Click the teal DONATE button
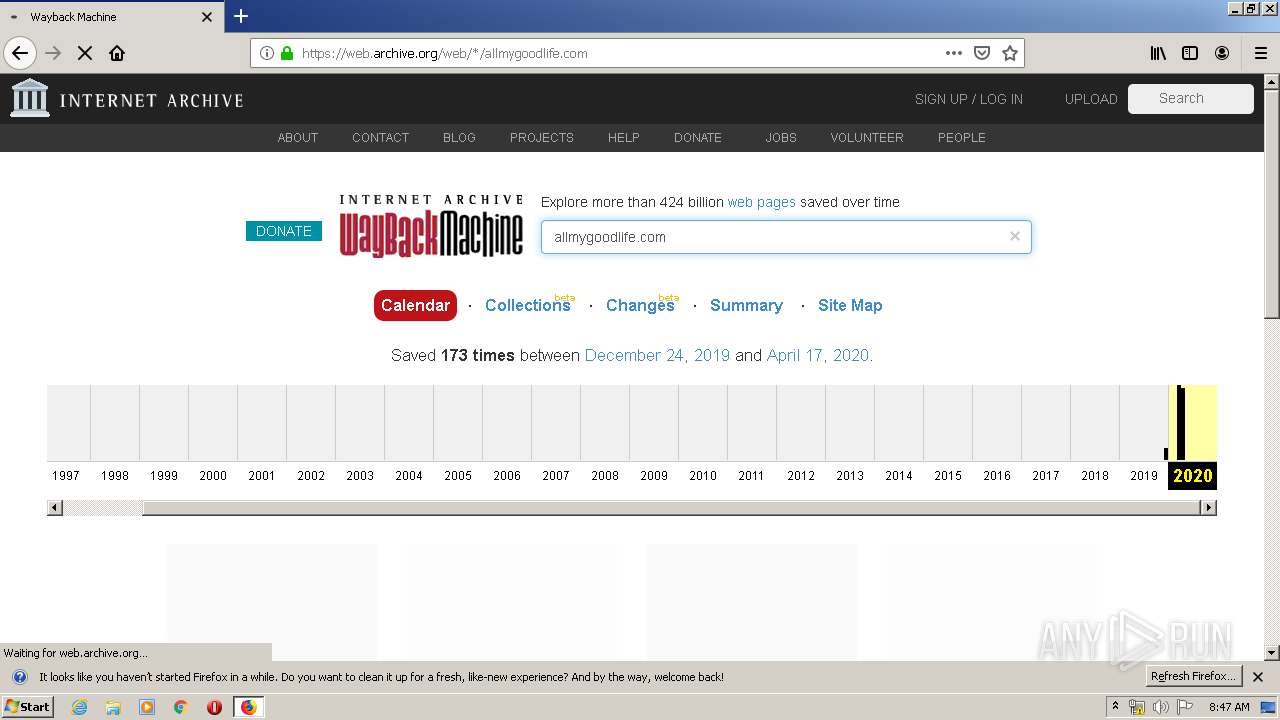Image resolution: width=1280 pixels, height=720 pixels. [x=284, y=231]
